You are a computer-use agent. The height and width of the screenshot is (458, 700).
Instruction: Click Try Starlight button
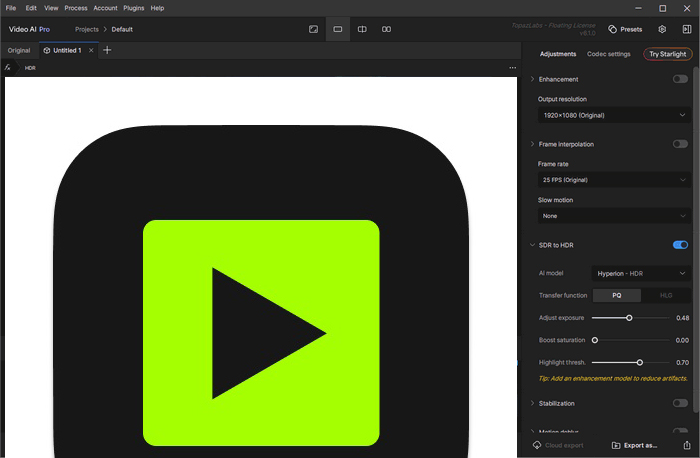point(667,54)
